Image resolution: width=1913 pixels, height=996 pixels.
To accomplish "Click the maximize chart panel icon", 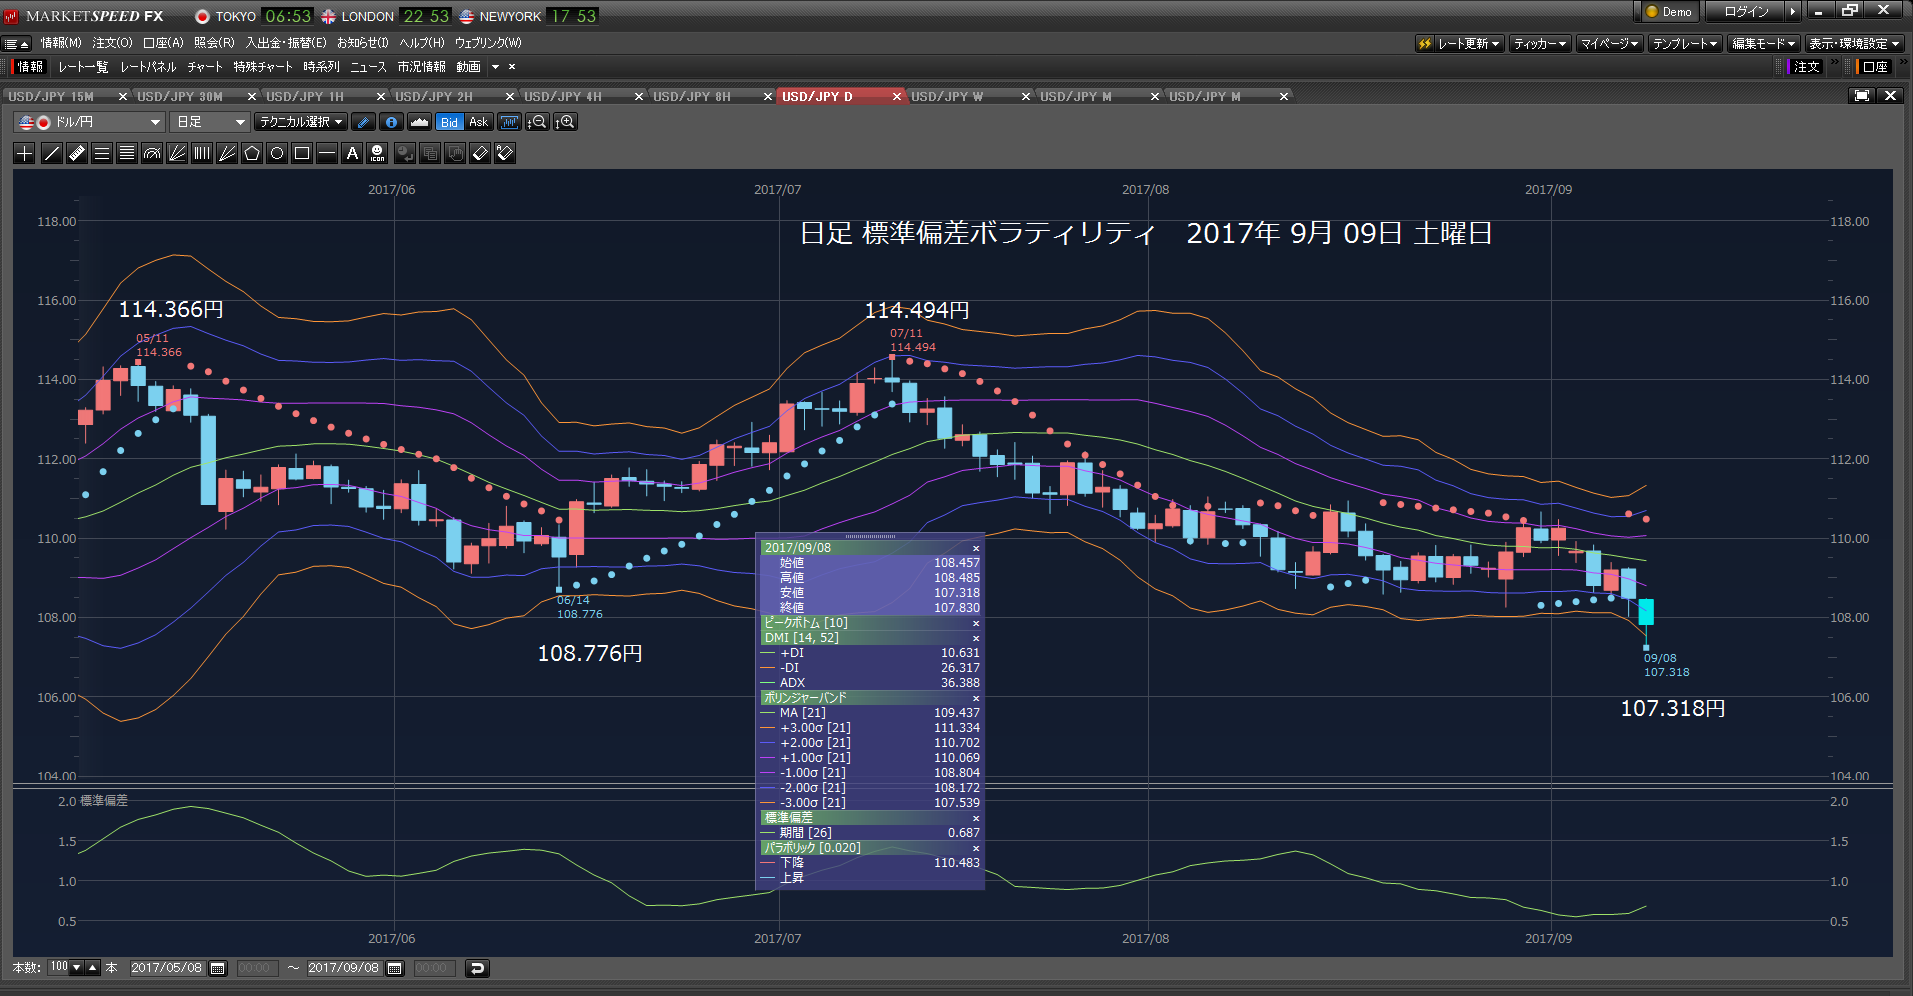I will point(1862,96).
